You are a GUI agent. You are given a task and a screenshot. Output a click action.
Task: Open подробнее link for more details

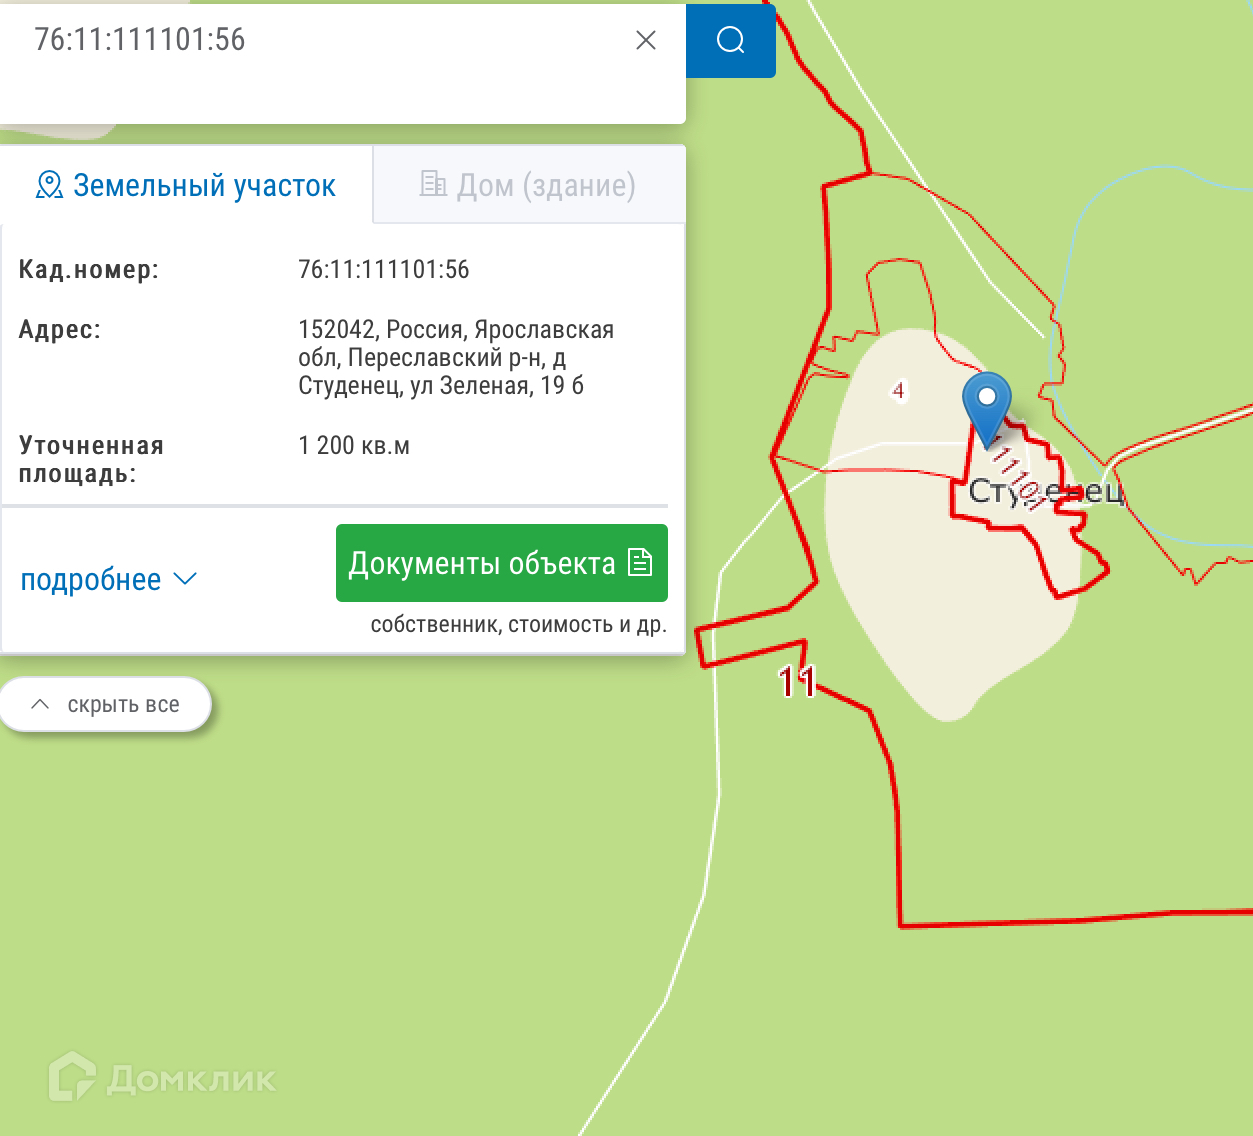(x=91, y=580)
